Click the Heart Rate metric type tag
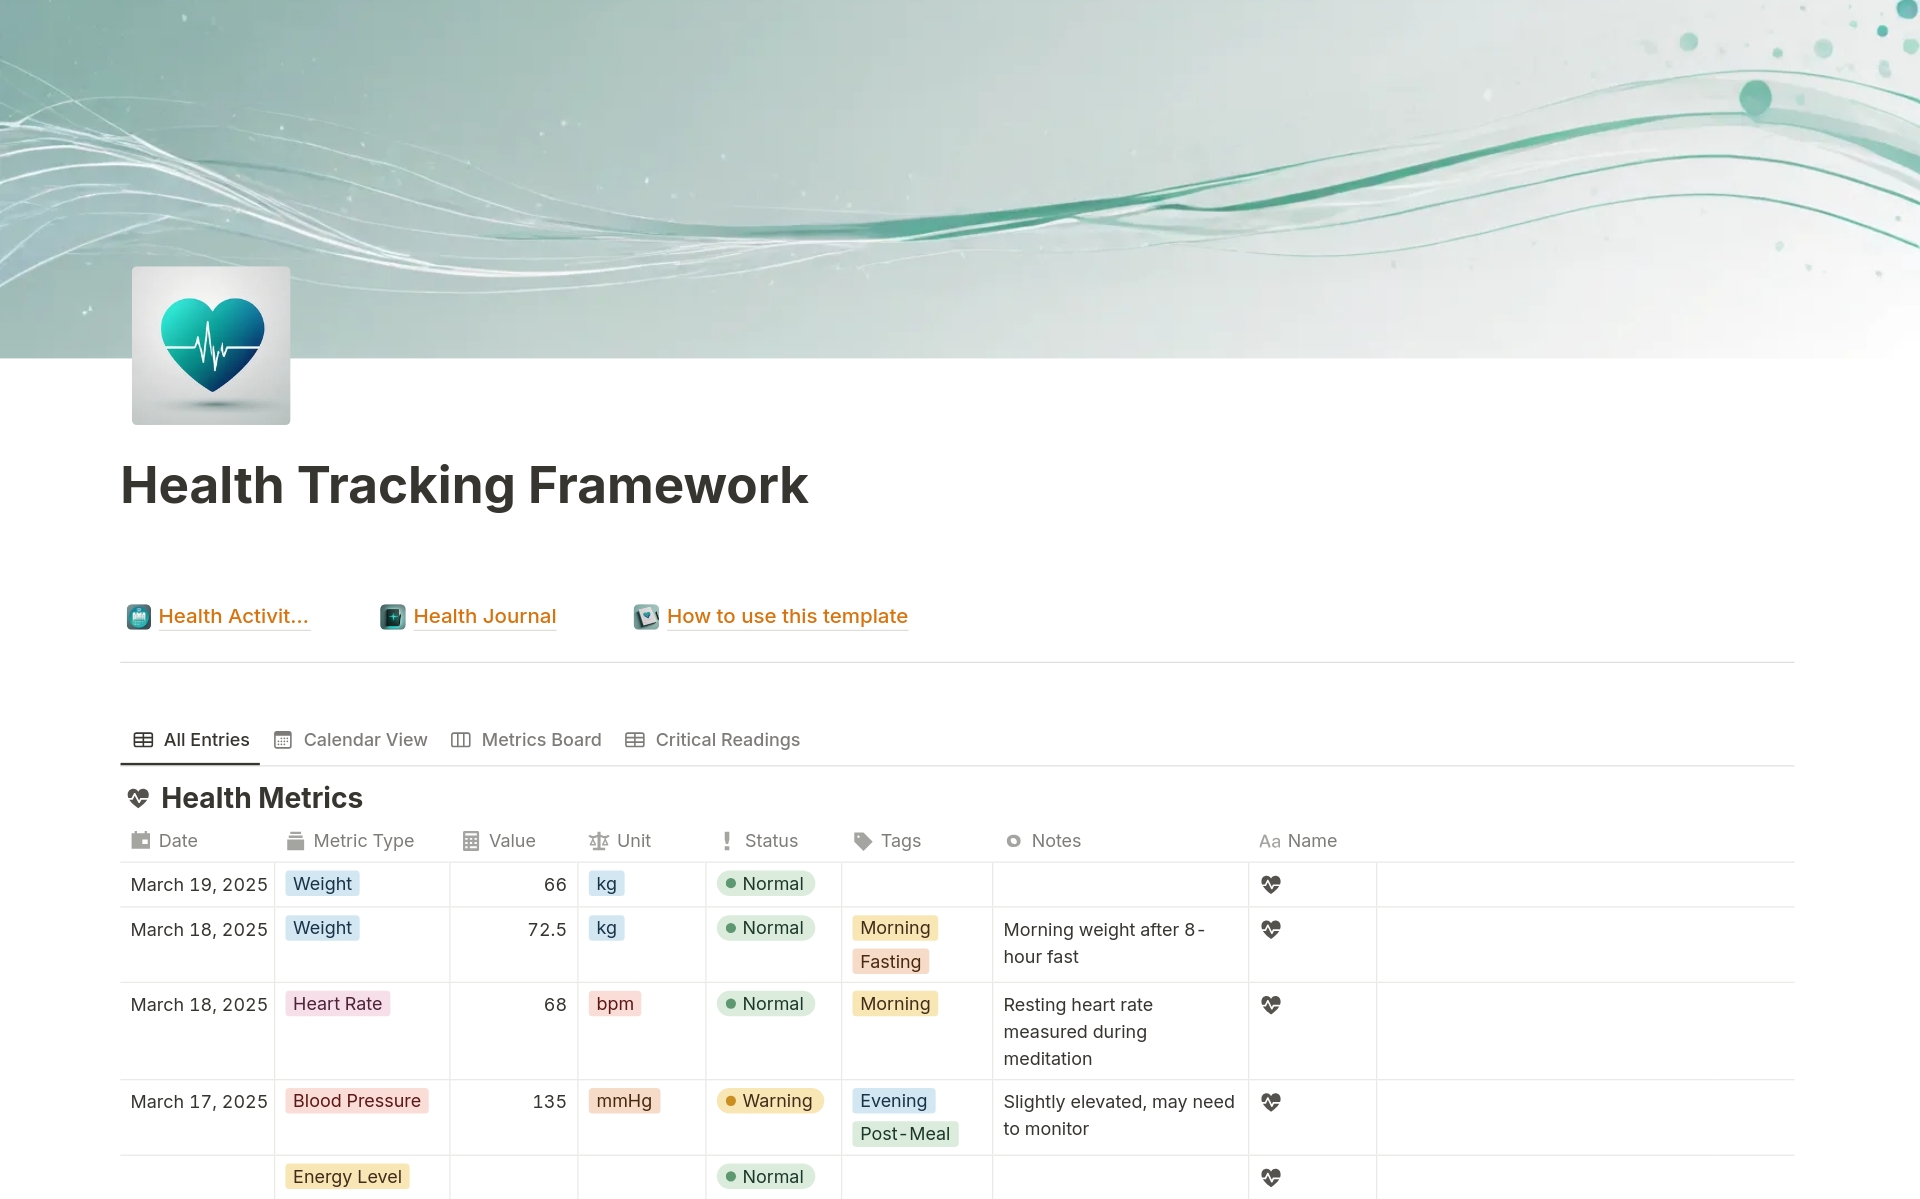Viewport: 1920px width, 1199px height. [x=337, y=1004]
